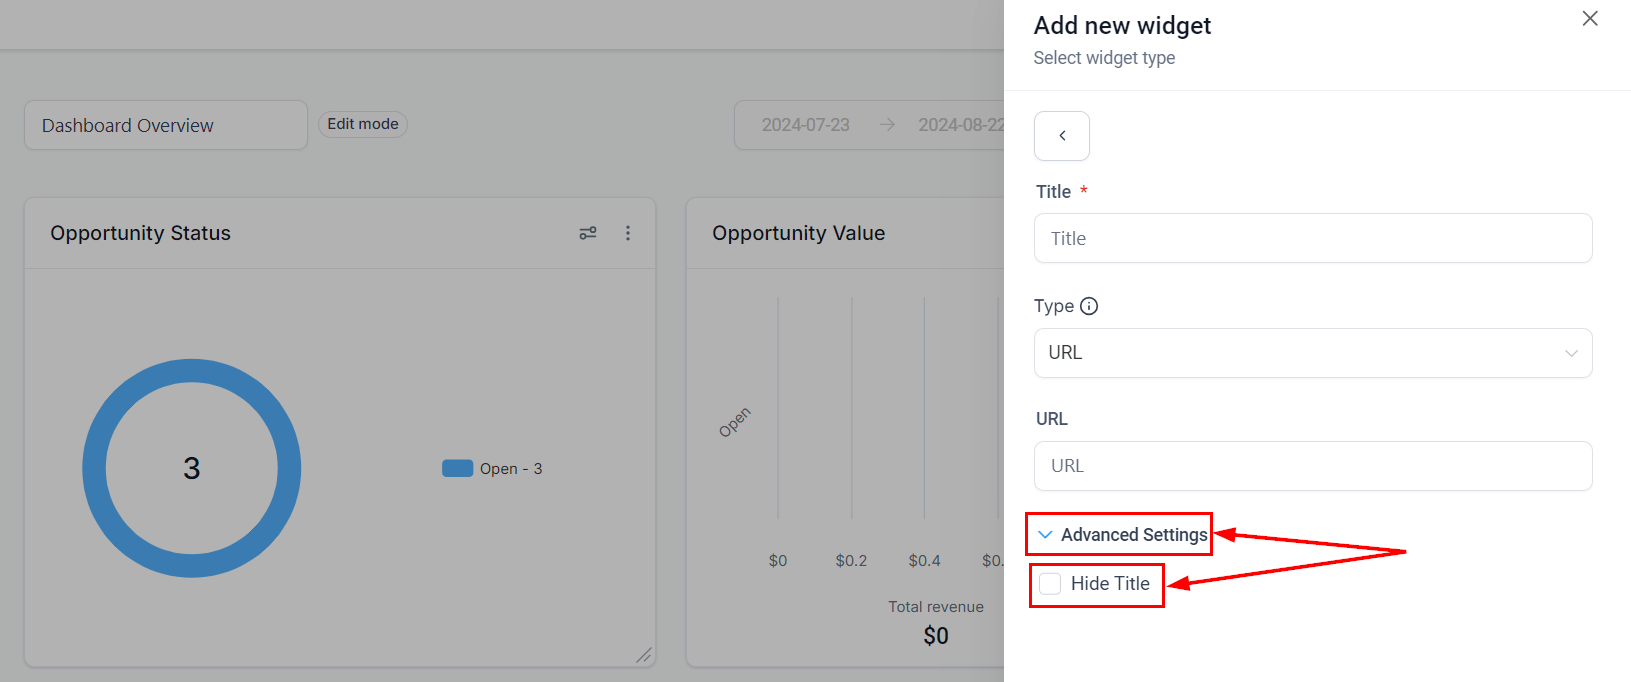1631x682 pixels.
Task: Open the Type dropdown showing URL
Action: point(1312,353)
